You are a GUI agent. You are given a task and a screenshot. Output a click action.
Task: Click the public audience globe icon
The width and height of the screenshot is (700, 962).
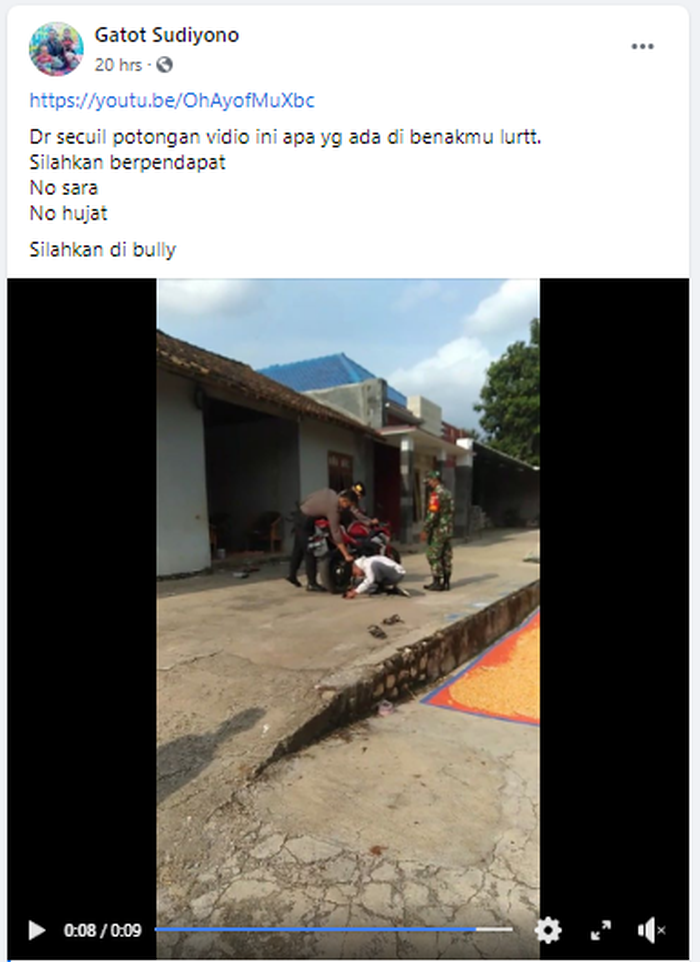tap(164, 64)
